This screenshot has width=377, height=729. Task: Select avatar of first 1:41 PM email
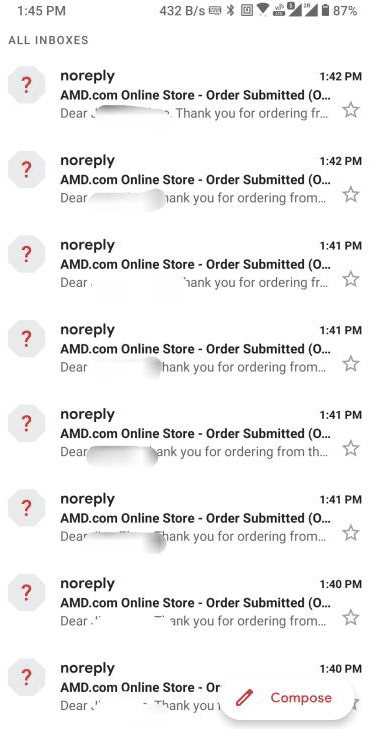26,254
